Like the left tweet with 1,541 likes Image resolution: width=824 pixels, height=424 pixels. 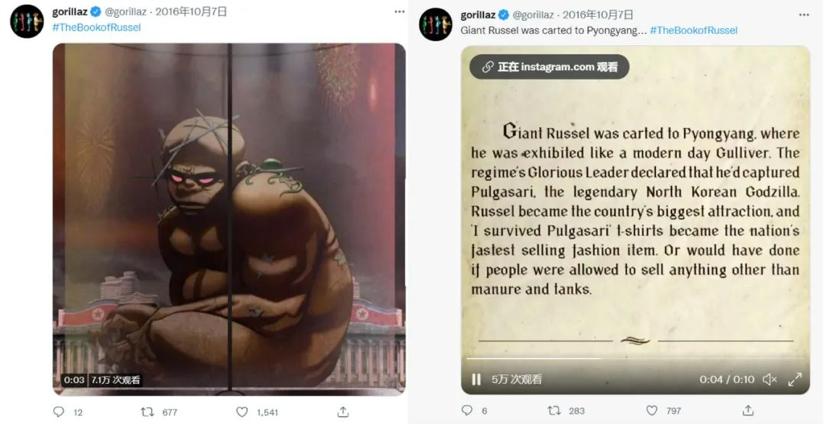tap(242, 412)
